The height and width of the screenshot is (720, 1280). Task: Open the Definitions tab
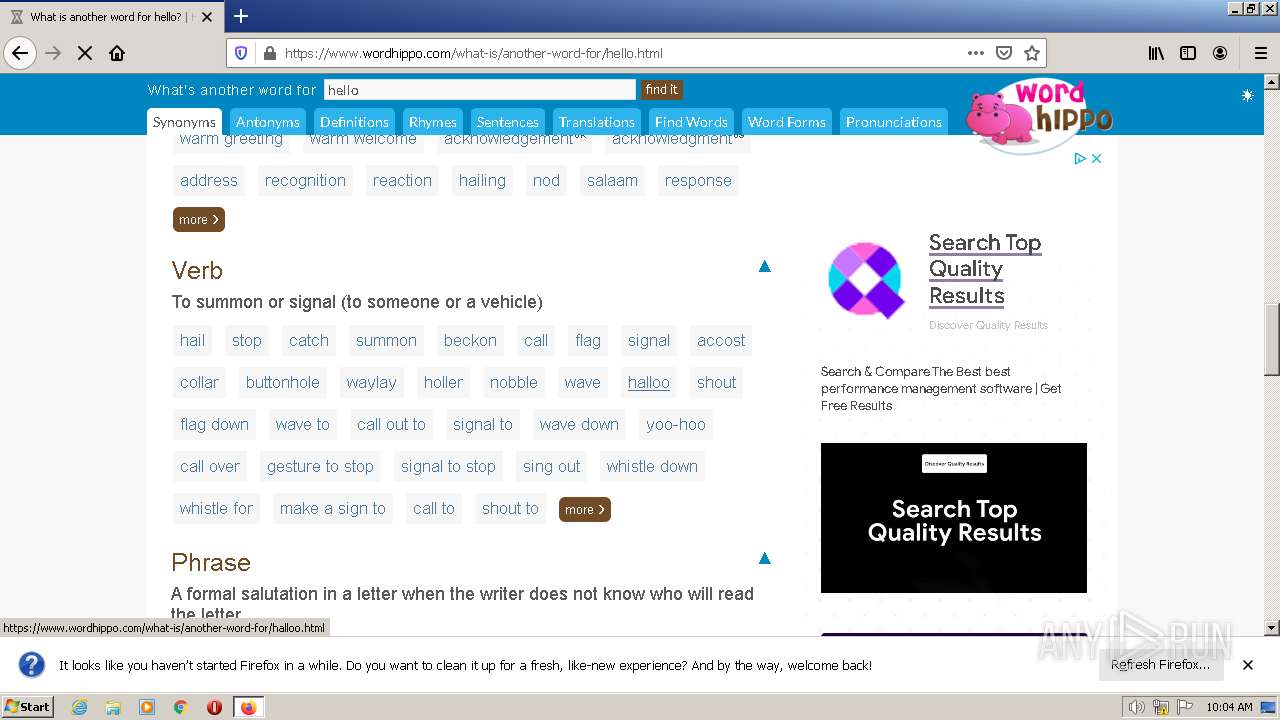click(x=354, y=122)
